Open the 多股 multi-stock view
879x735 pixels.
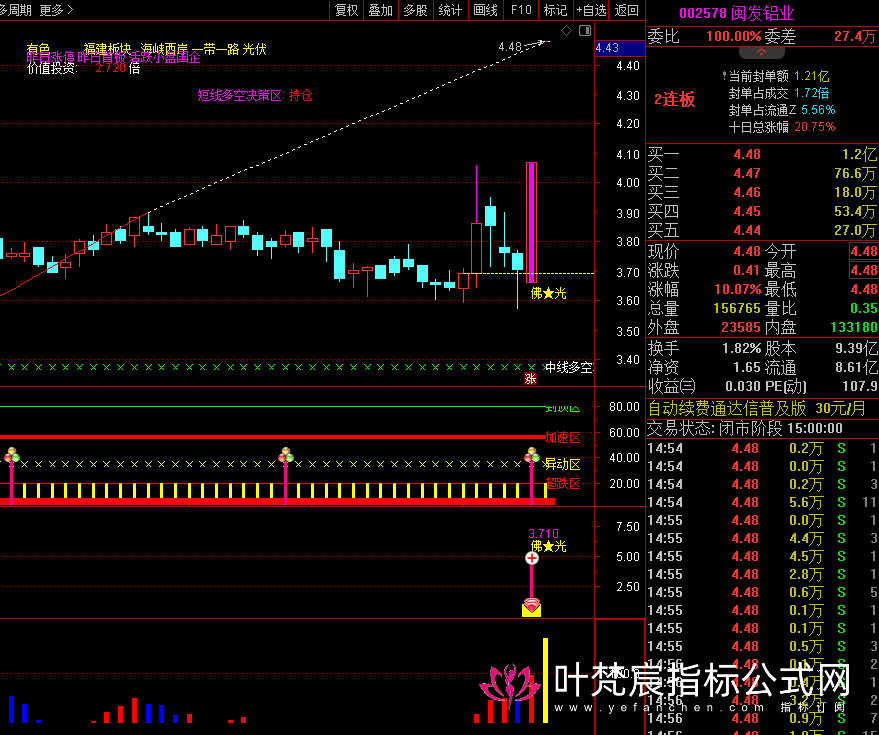[x=415, y=10]
